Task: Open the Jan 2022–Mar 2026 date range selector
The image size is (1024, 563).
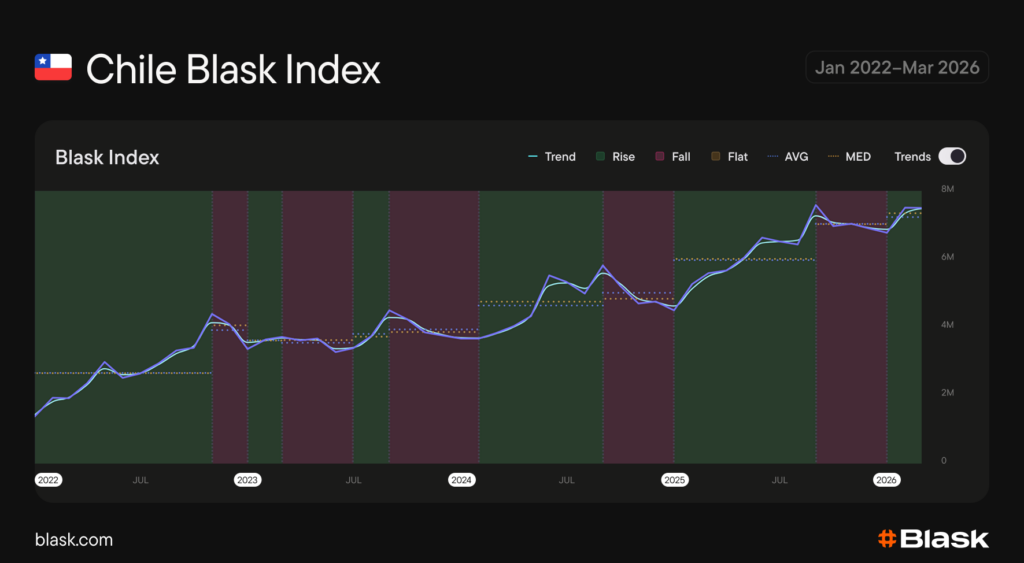Action: pyautogui.click(x=897, y=68)
